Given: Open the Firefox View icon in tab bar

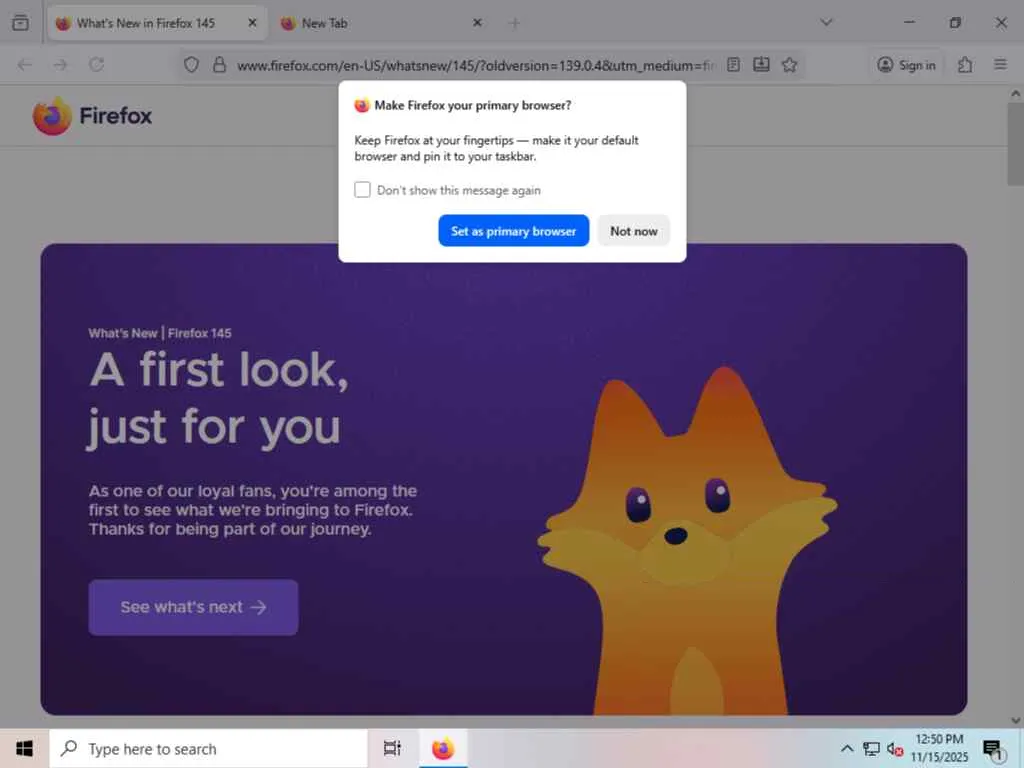Looking at the screenshot, I should (x=20, y=23).
